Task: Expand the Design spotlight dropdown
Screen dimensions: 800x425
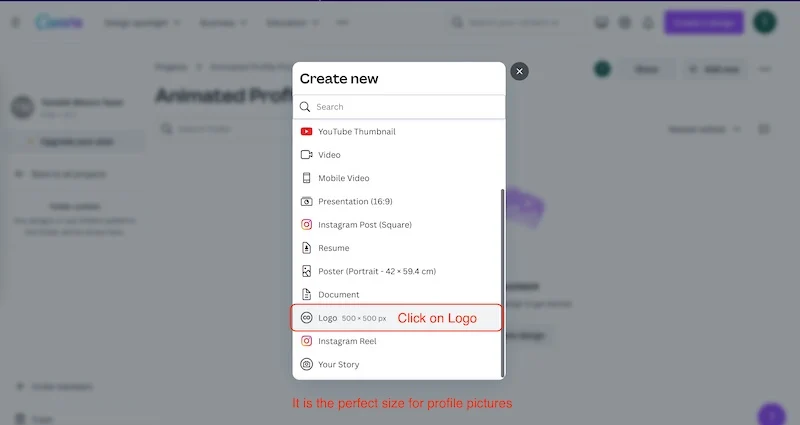Action: click(x=145, y=22)
